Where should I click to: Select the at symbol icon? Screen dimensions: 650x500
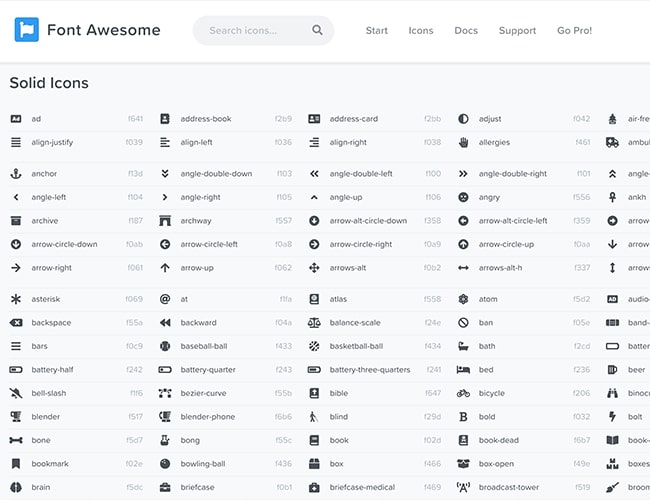pyautogui.click(x=165, y=299)
